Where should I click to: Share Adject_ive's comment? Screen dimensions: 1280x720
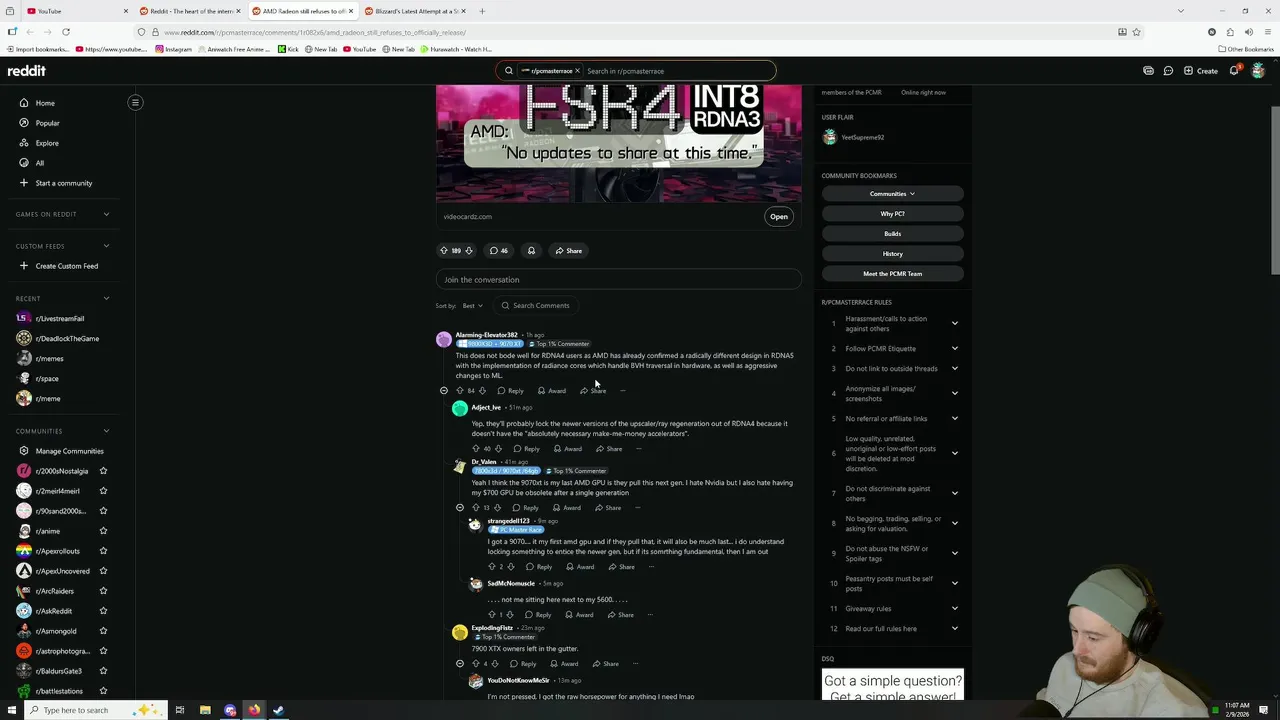[609, 449]
